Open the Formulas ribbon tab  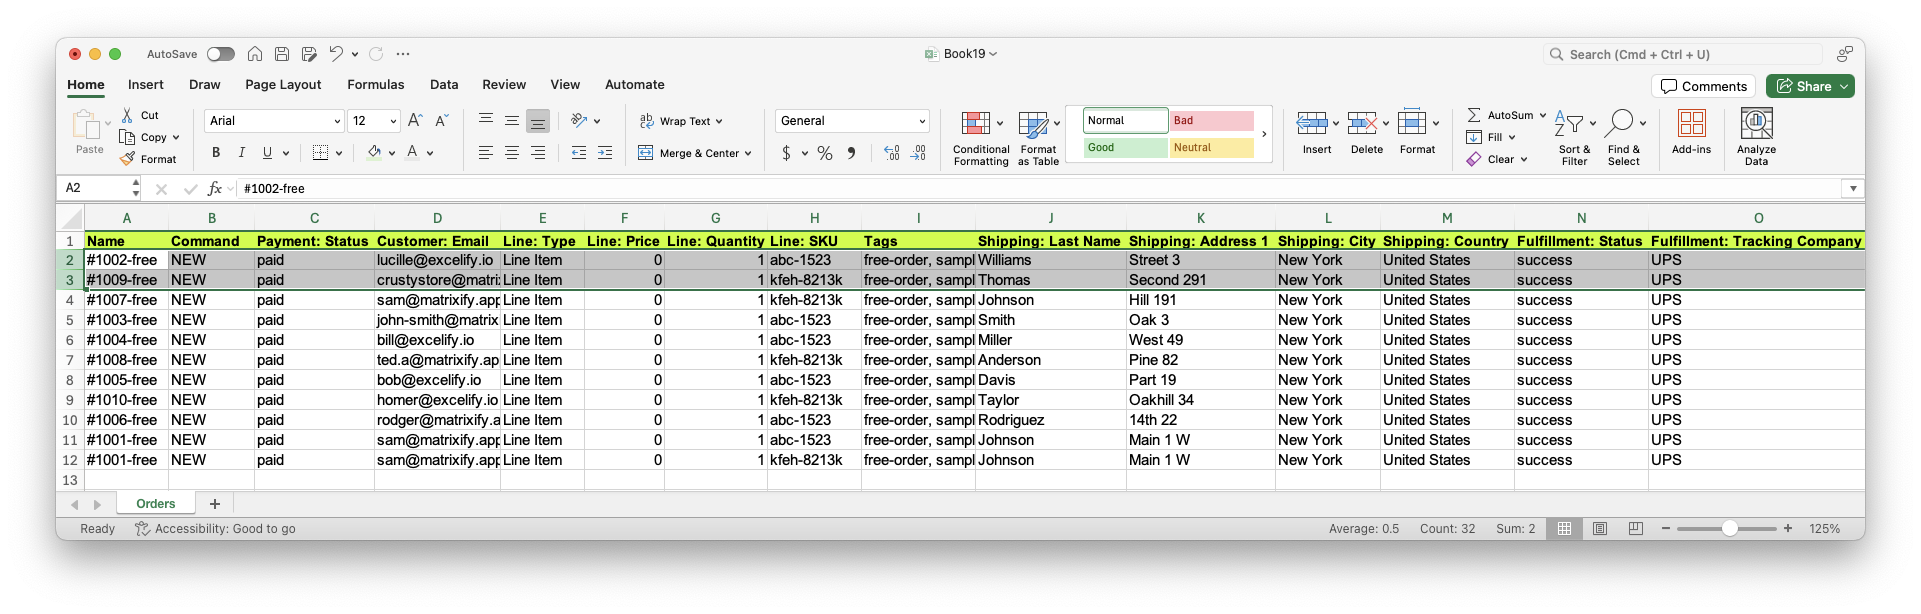(x=375, y=85)
